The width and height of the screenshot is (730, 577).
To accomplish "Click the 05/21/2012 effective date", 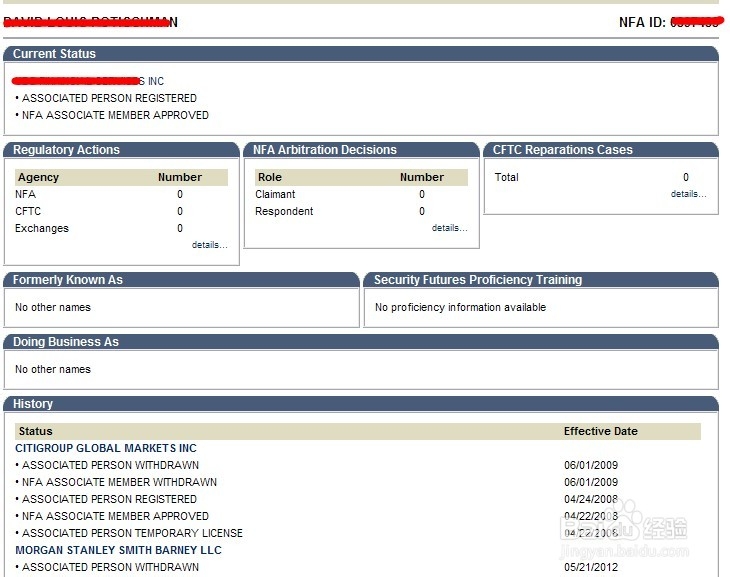I will tap(591, 567).
